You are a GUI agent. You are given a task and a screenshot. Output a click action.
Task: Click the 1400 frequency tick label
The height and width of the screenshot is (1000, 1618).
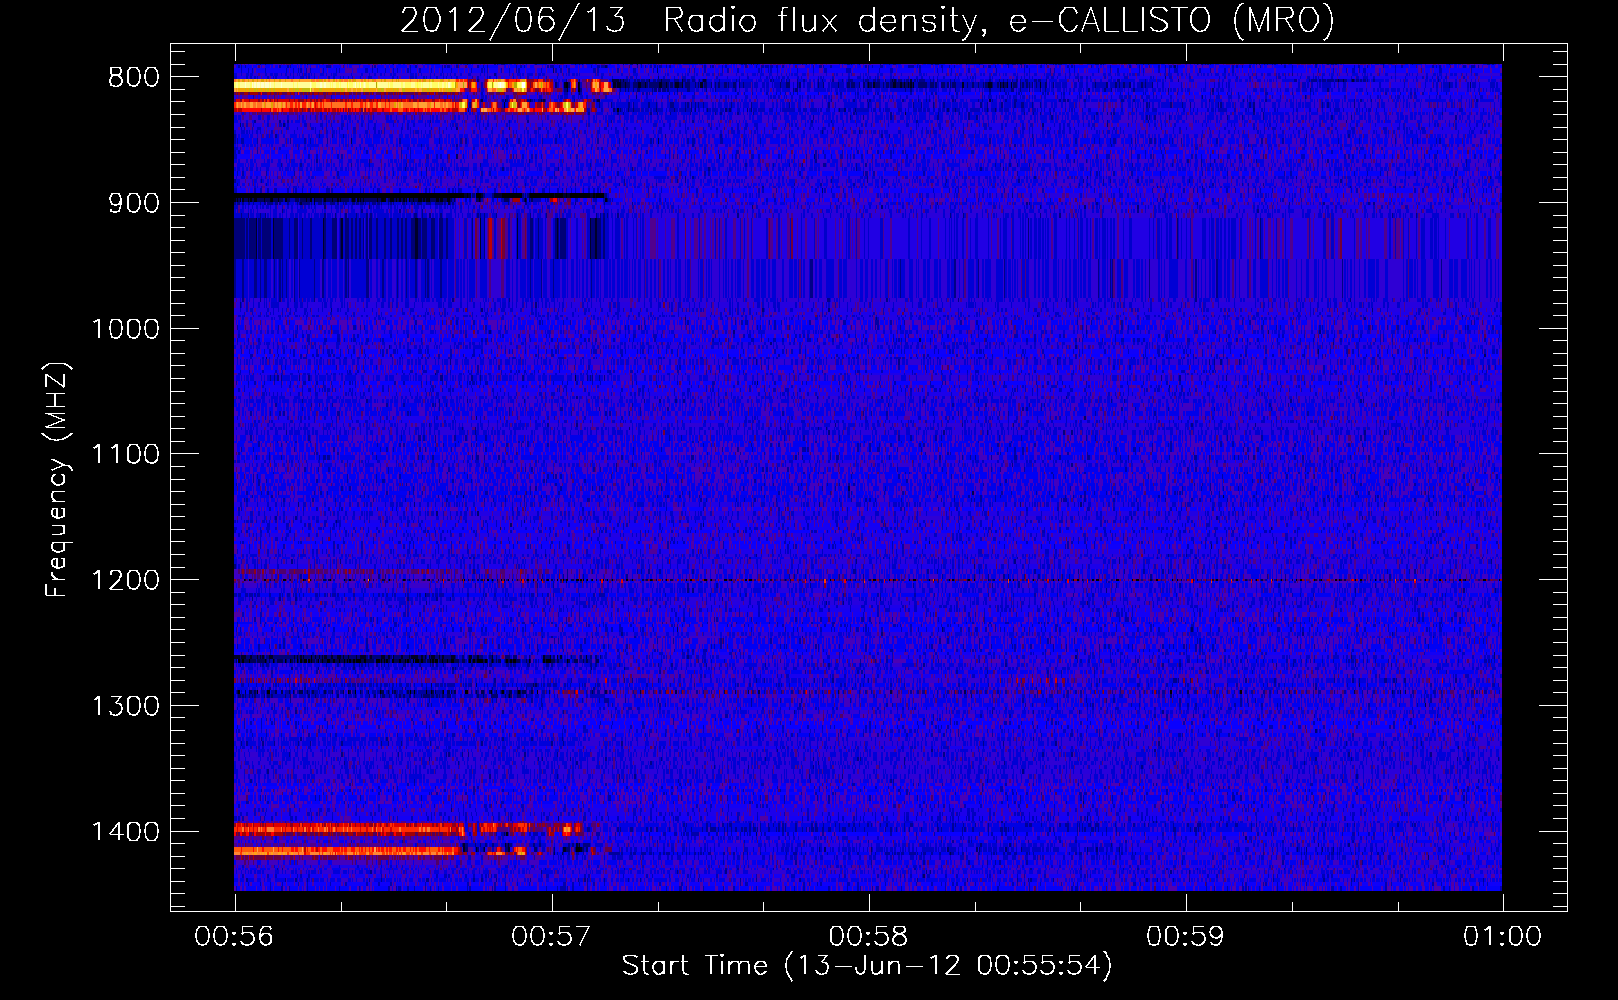126,832
